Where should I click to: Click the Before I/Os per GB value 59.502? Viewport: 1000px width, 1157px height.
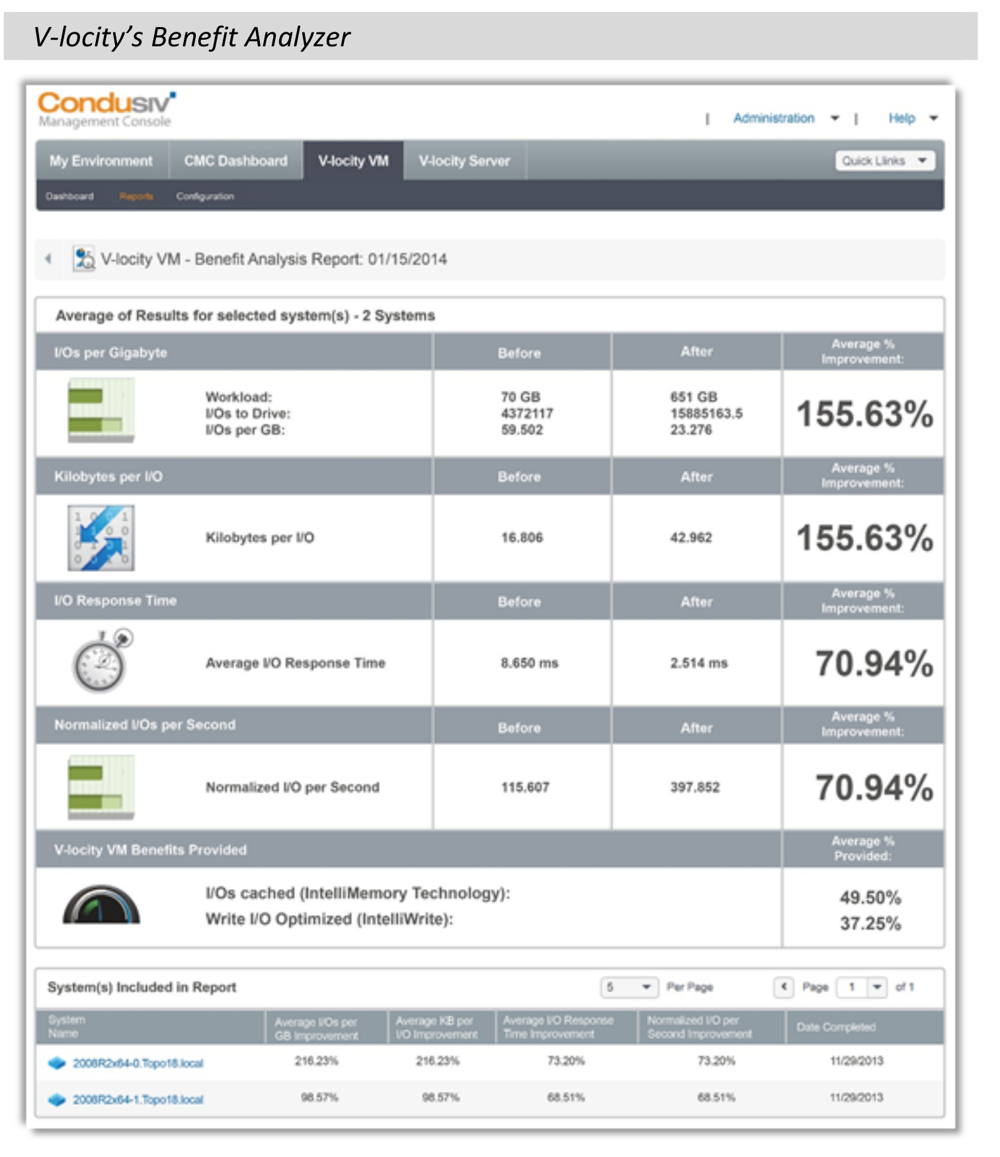(x=522, y=429)
